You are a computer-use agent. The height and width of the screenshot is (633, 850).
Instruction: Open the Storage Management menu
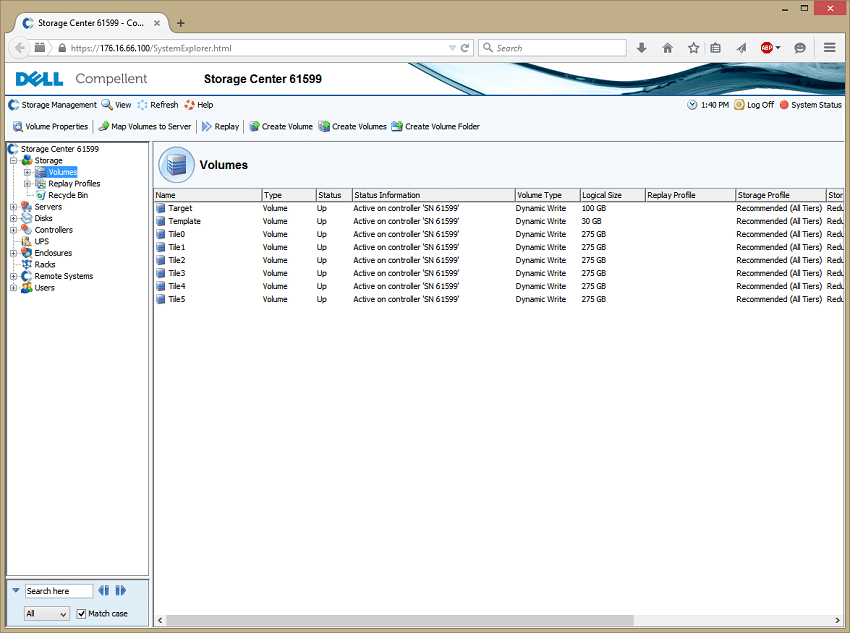point(53,105)
